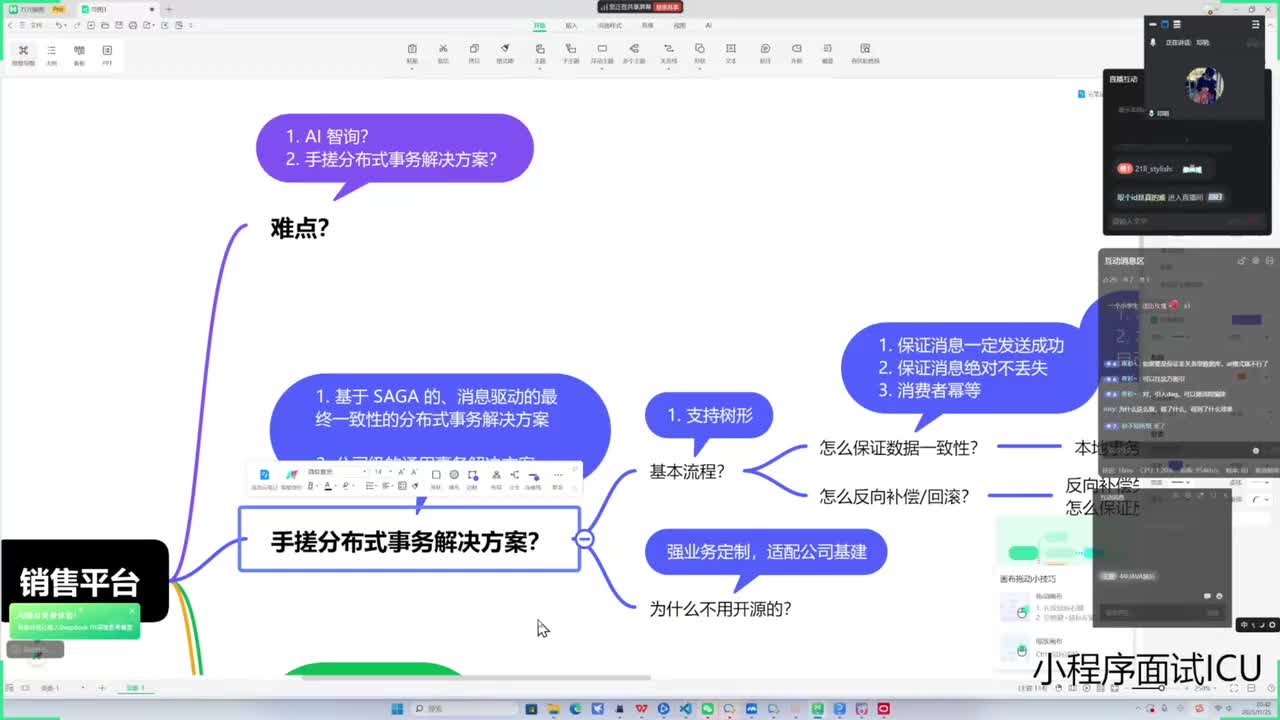Open the Page Style ribbon tab

point(610,25)
